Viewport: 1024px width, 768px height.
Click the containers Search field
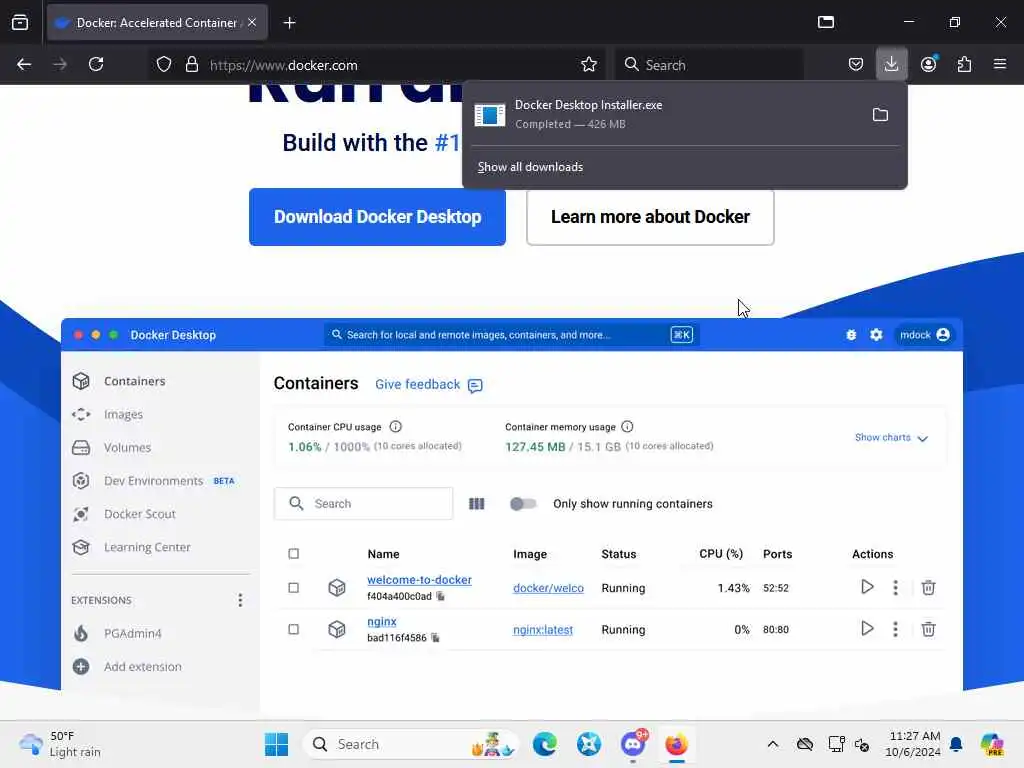click(364, 504)
